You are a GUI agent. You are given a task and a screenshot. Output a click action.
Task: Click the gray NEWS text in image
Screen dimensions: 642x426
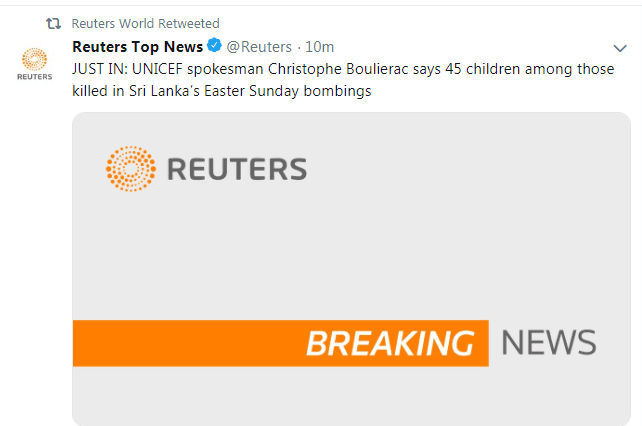coord(549,343)
